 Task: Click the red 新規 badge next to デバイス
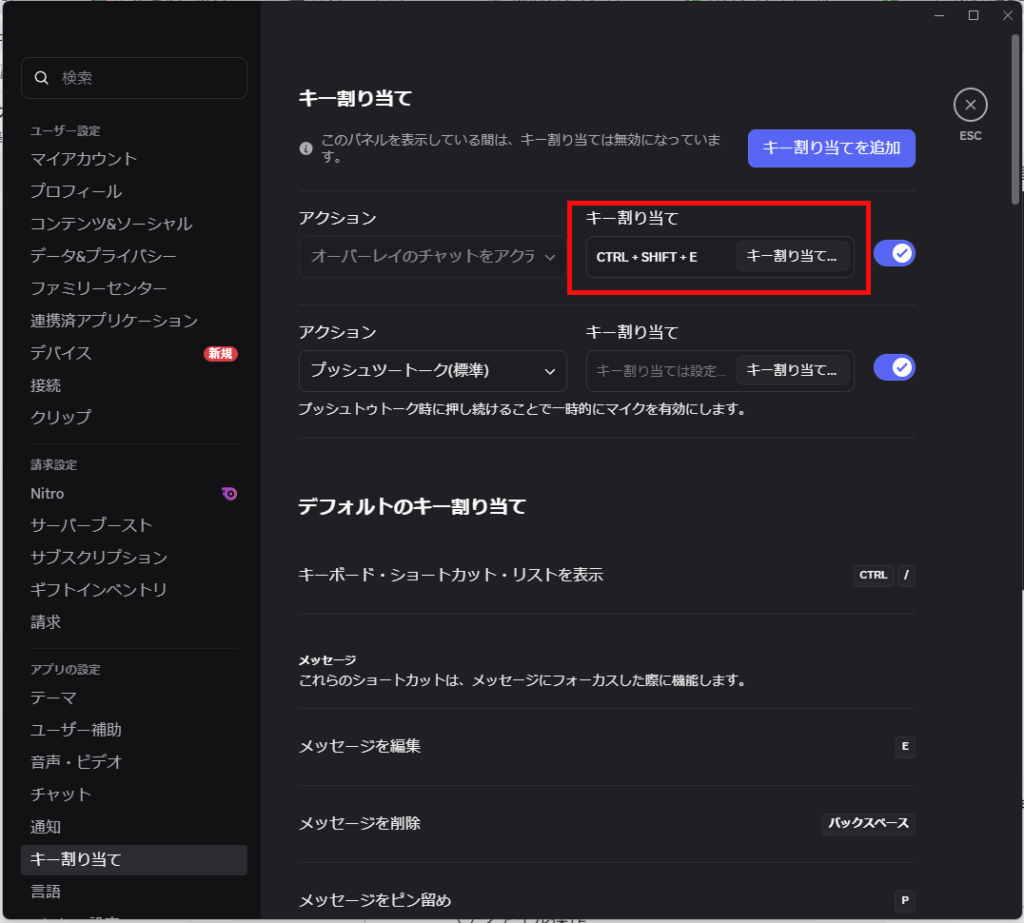(221, 353)
